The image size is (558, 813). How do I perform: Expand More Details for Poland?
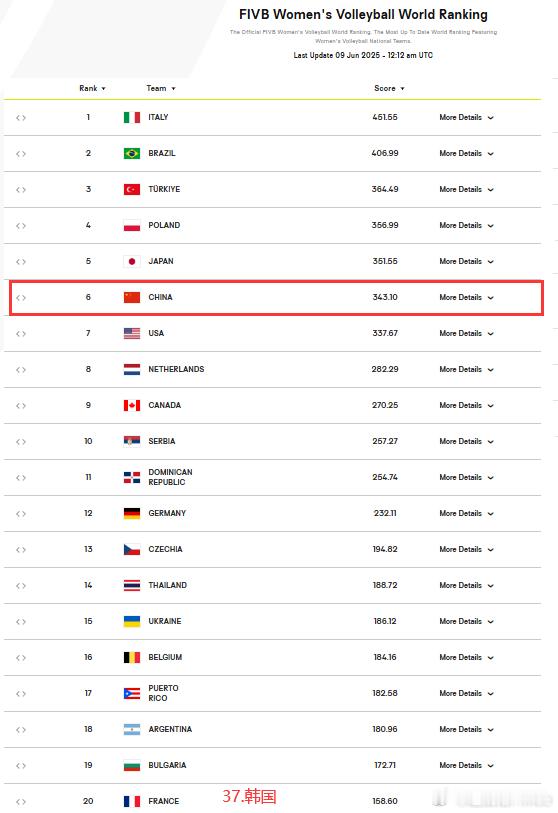click(466, 226)
